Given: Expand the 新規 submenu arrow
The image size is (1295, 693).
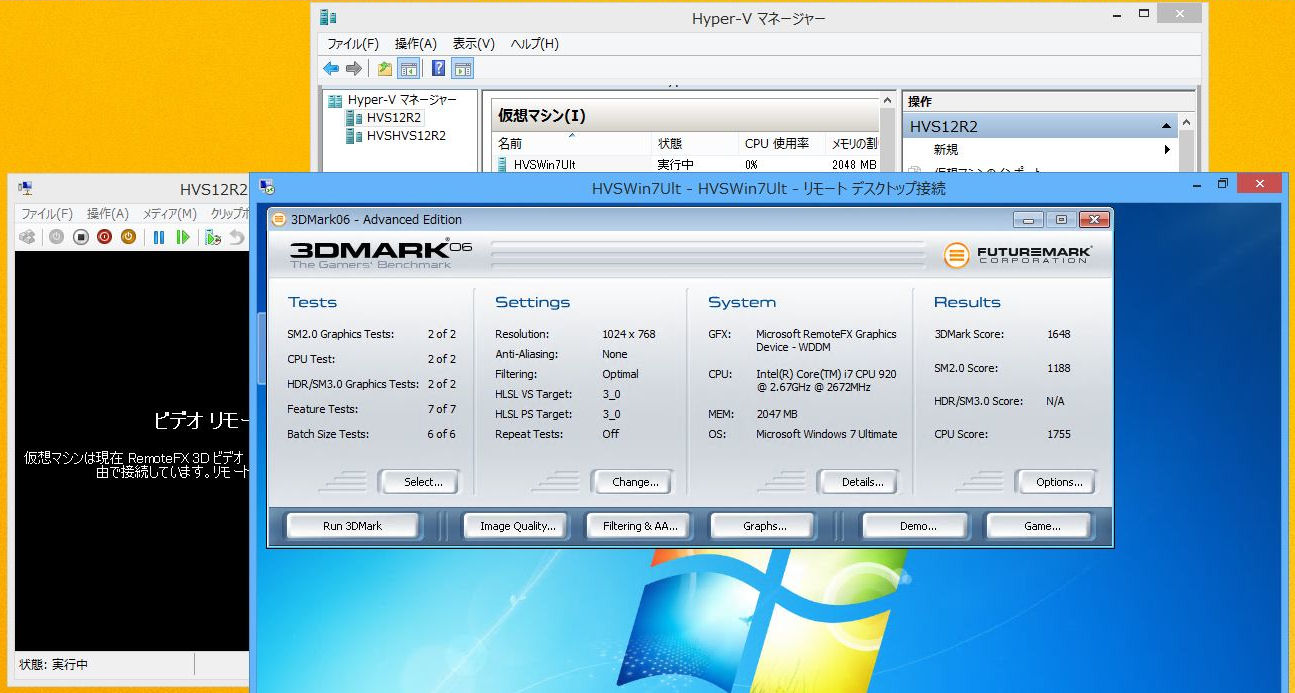Looking at the screenshot, I should (1167, 150).
